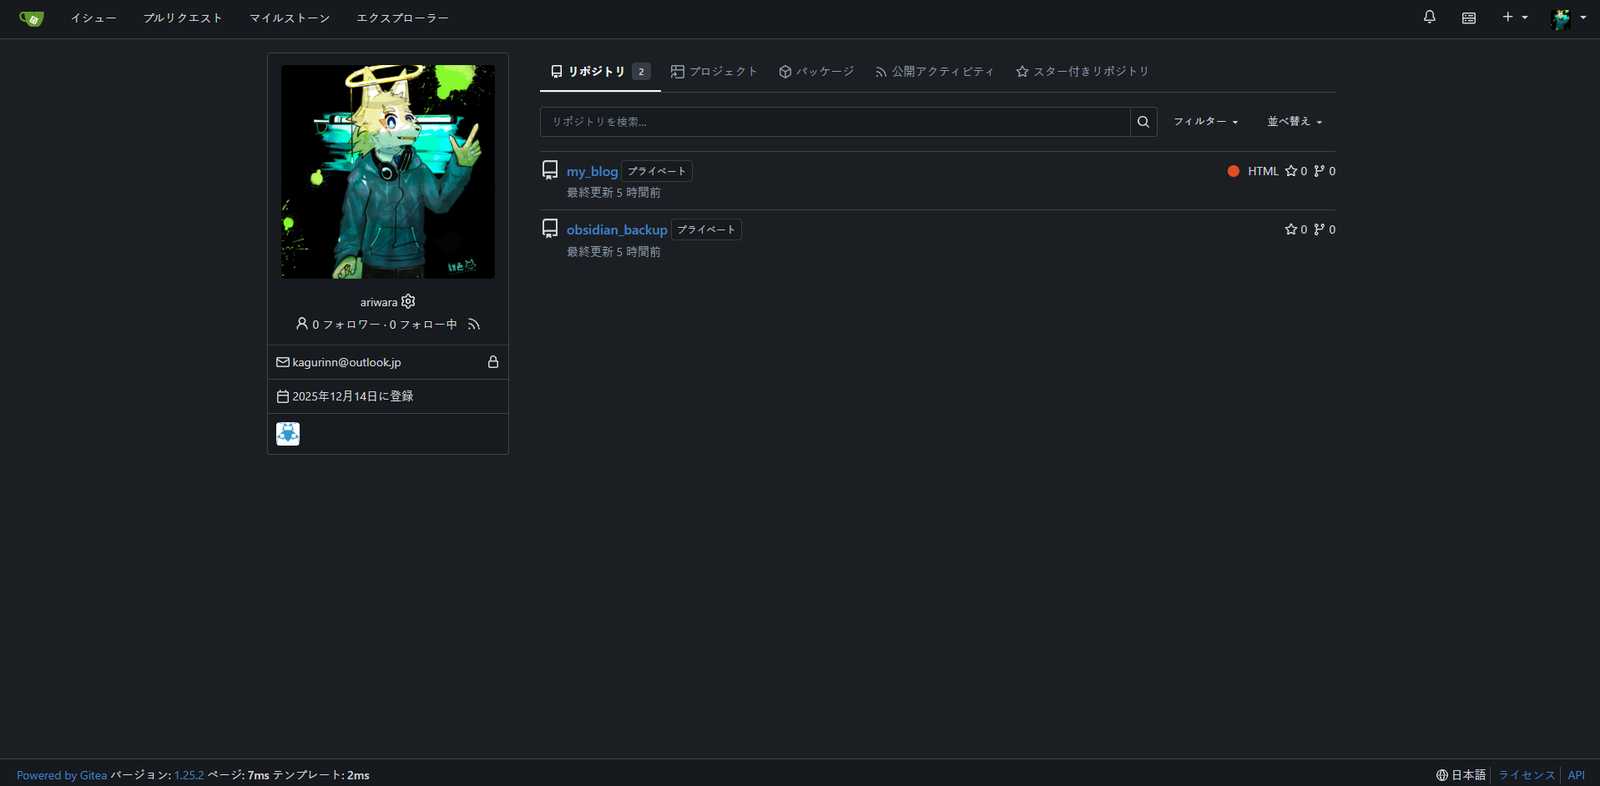Open the time tracker icon in header
Screen dimensions: 1600x786
click(x=1468, y=18)
